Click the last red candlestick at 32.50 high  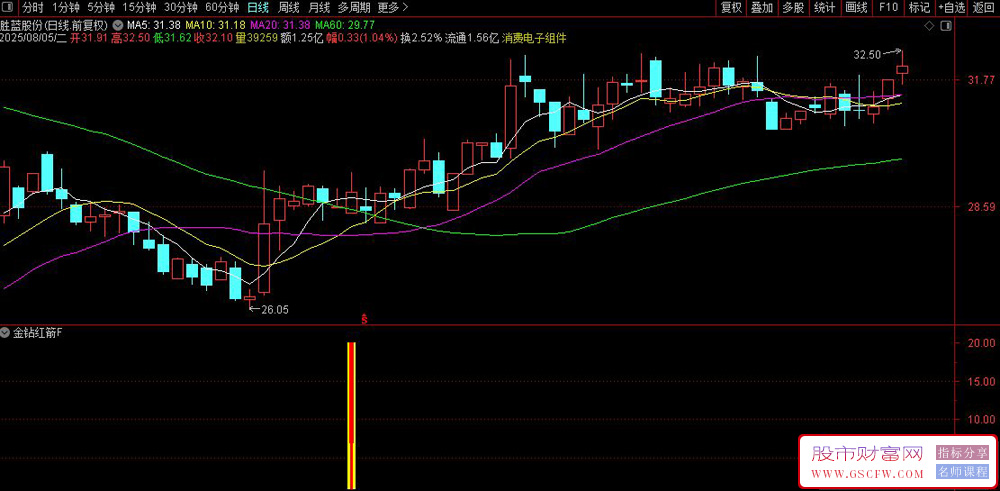[902, 69]
